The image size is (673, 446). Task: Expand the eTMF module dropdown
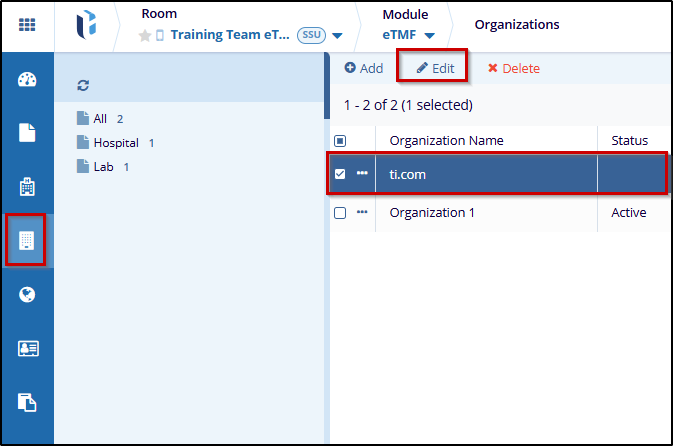coord(429,36)
